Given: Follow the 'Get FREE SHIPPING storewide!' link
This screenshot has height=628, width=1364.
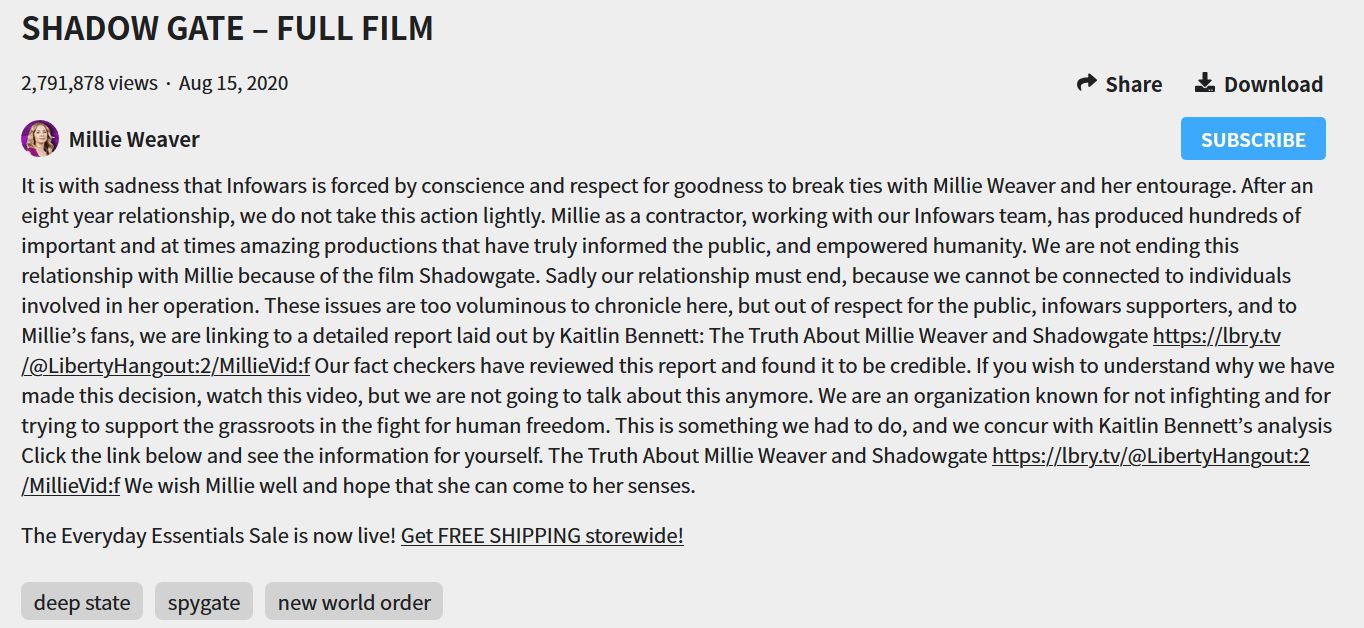Looking at the screenshot, I should coord(542,535).
